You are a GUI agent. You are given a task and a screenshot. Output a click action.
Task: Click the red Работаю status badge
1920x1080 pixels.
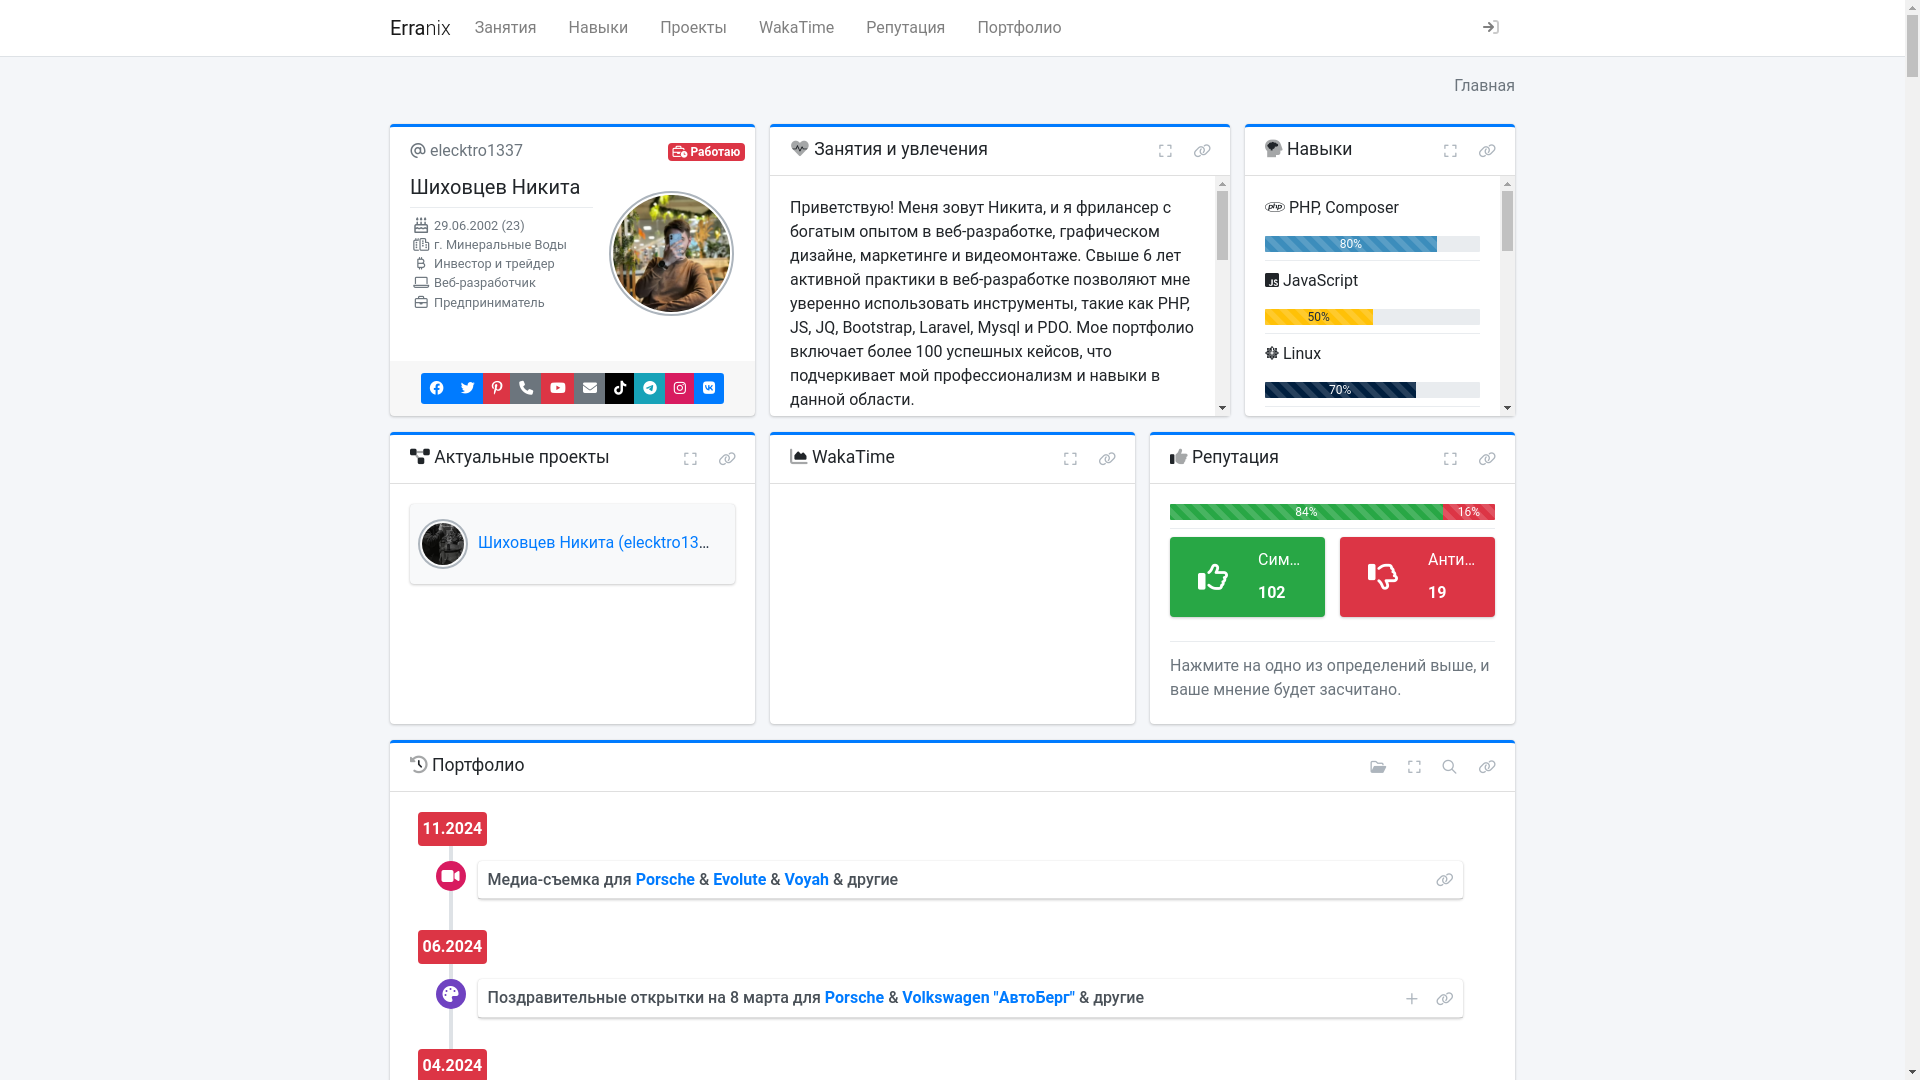point(706,152)
